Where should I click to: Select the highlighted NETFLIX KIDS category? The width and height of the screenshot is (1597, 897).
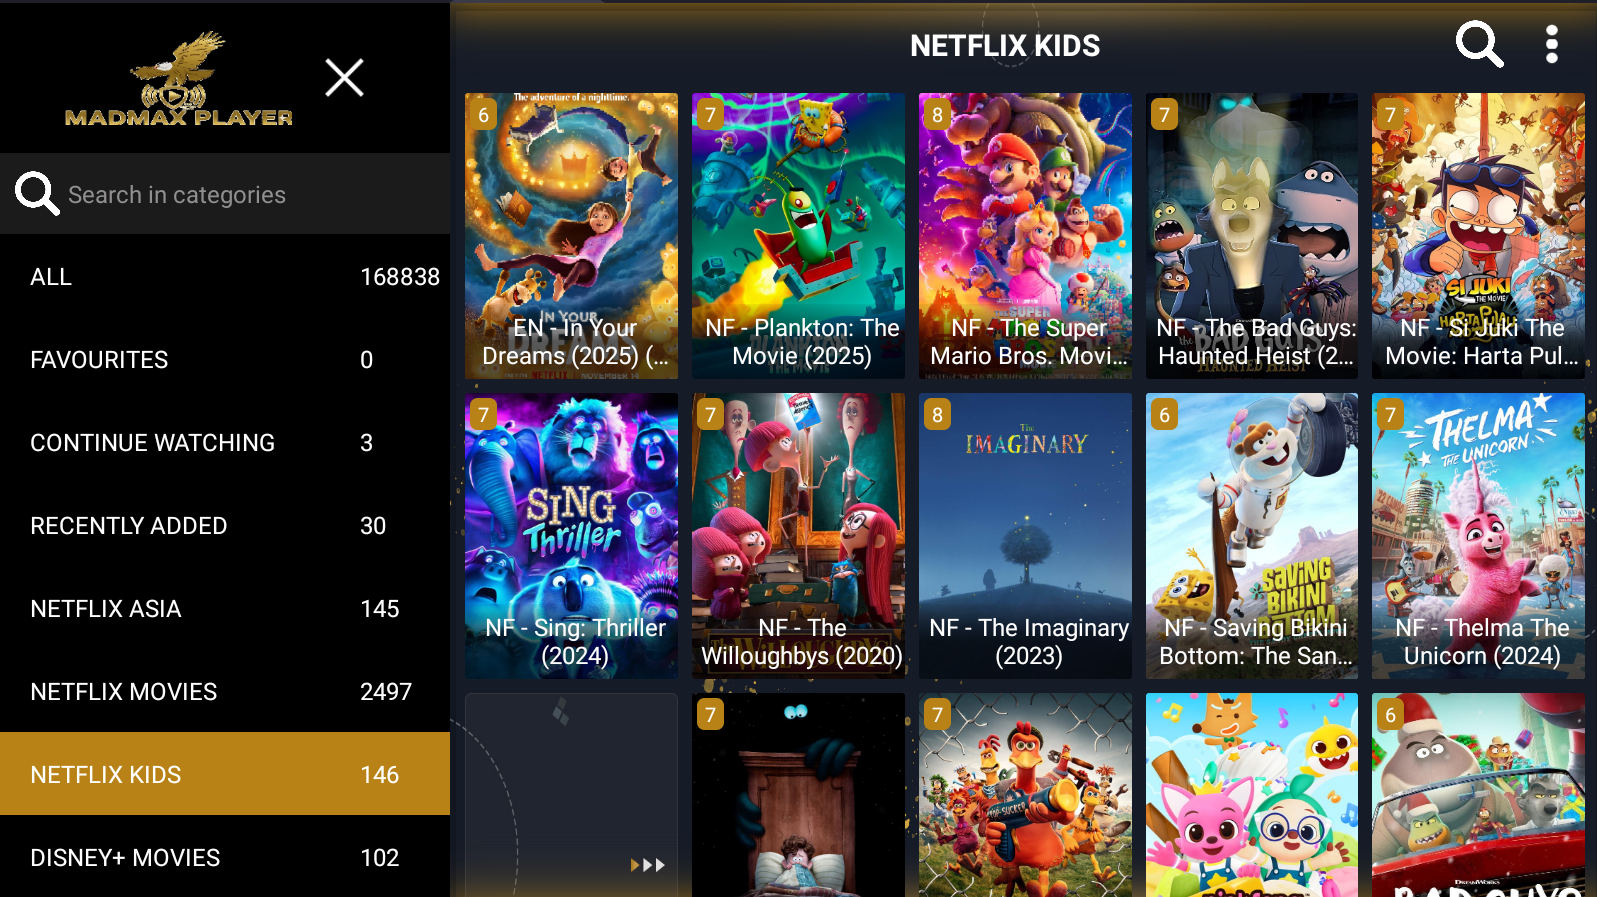[225, 774]
